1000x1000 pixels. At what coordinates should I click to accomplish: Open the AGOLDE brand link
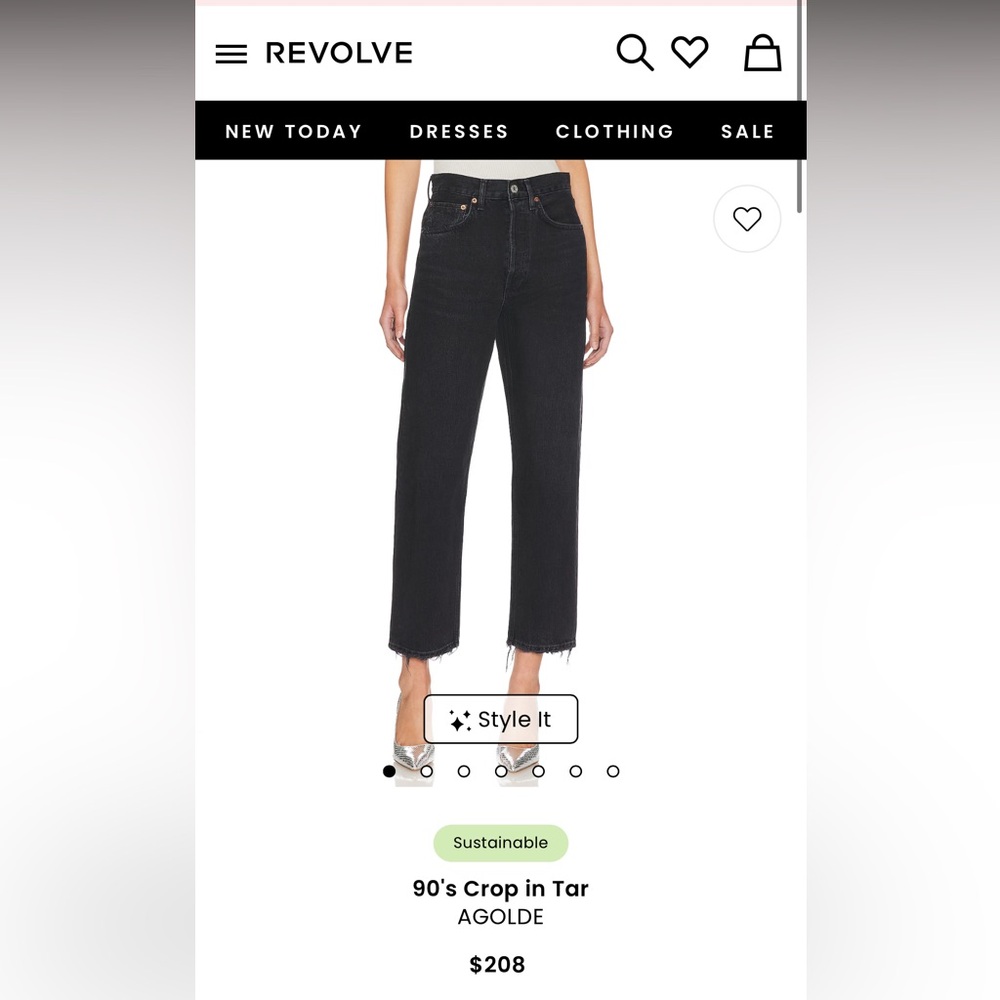[501, 917]
